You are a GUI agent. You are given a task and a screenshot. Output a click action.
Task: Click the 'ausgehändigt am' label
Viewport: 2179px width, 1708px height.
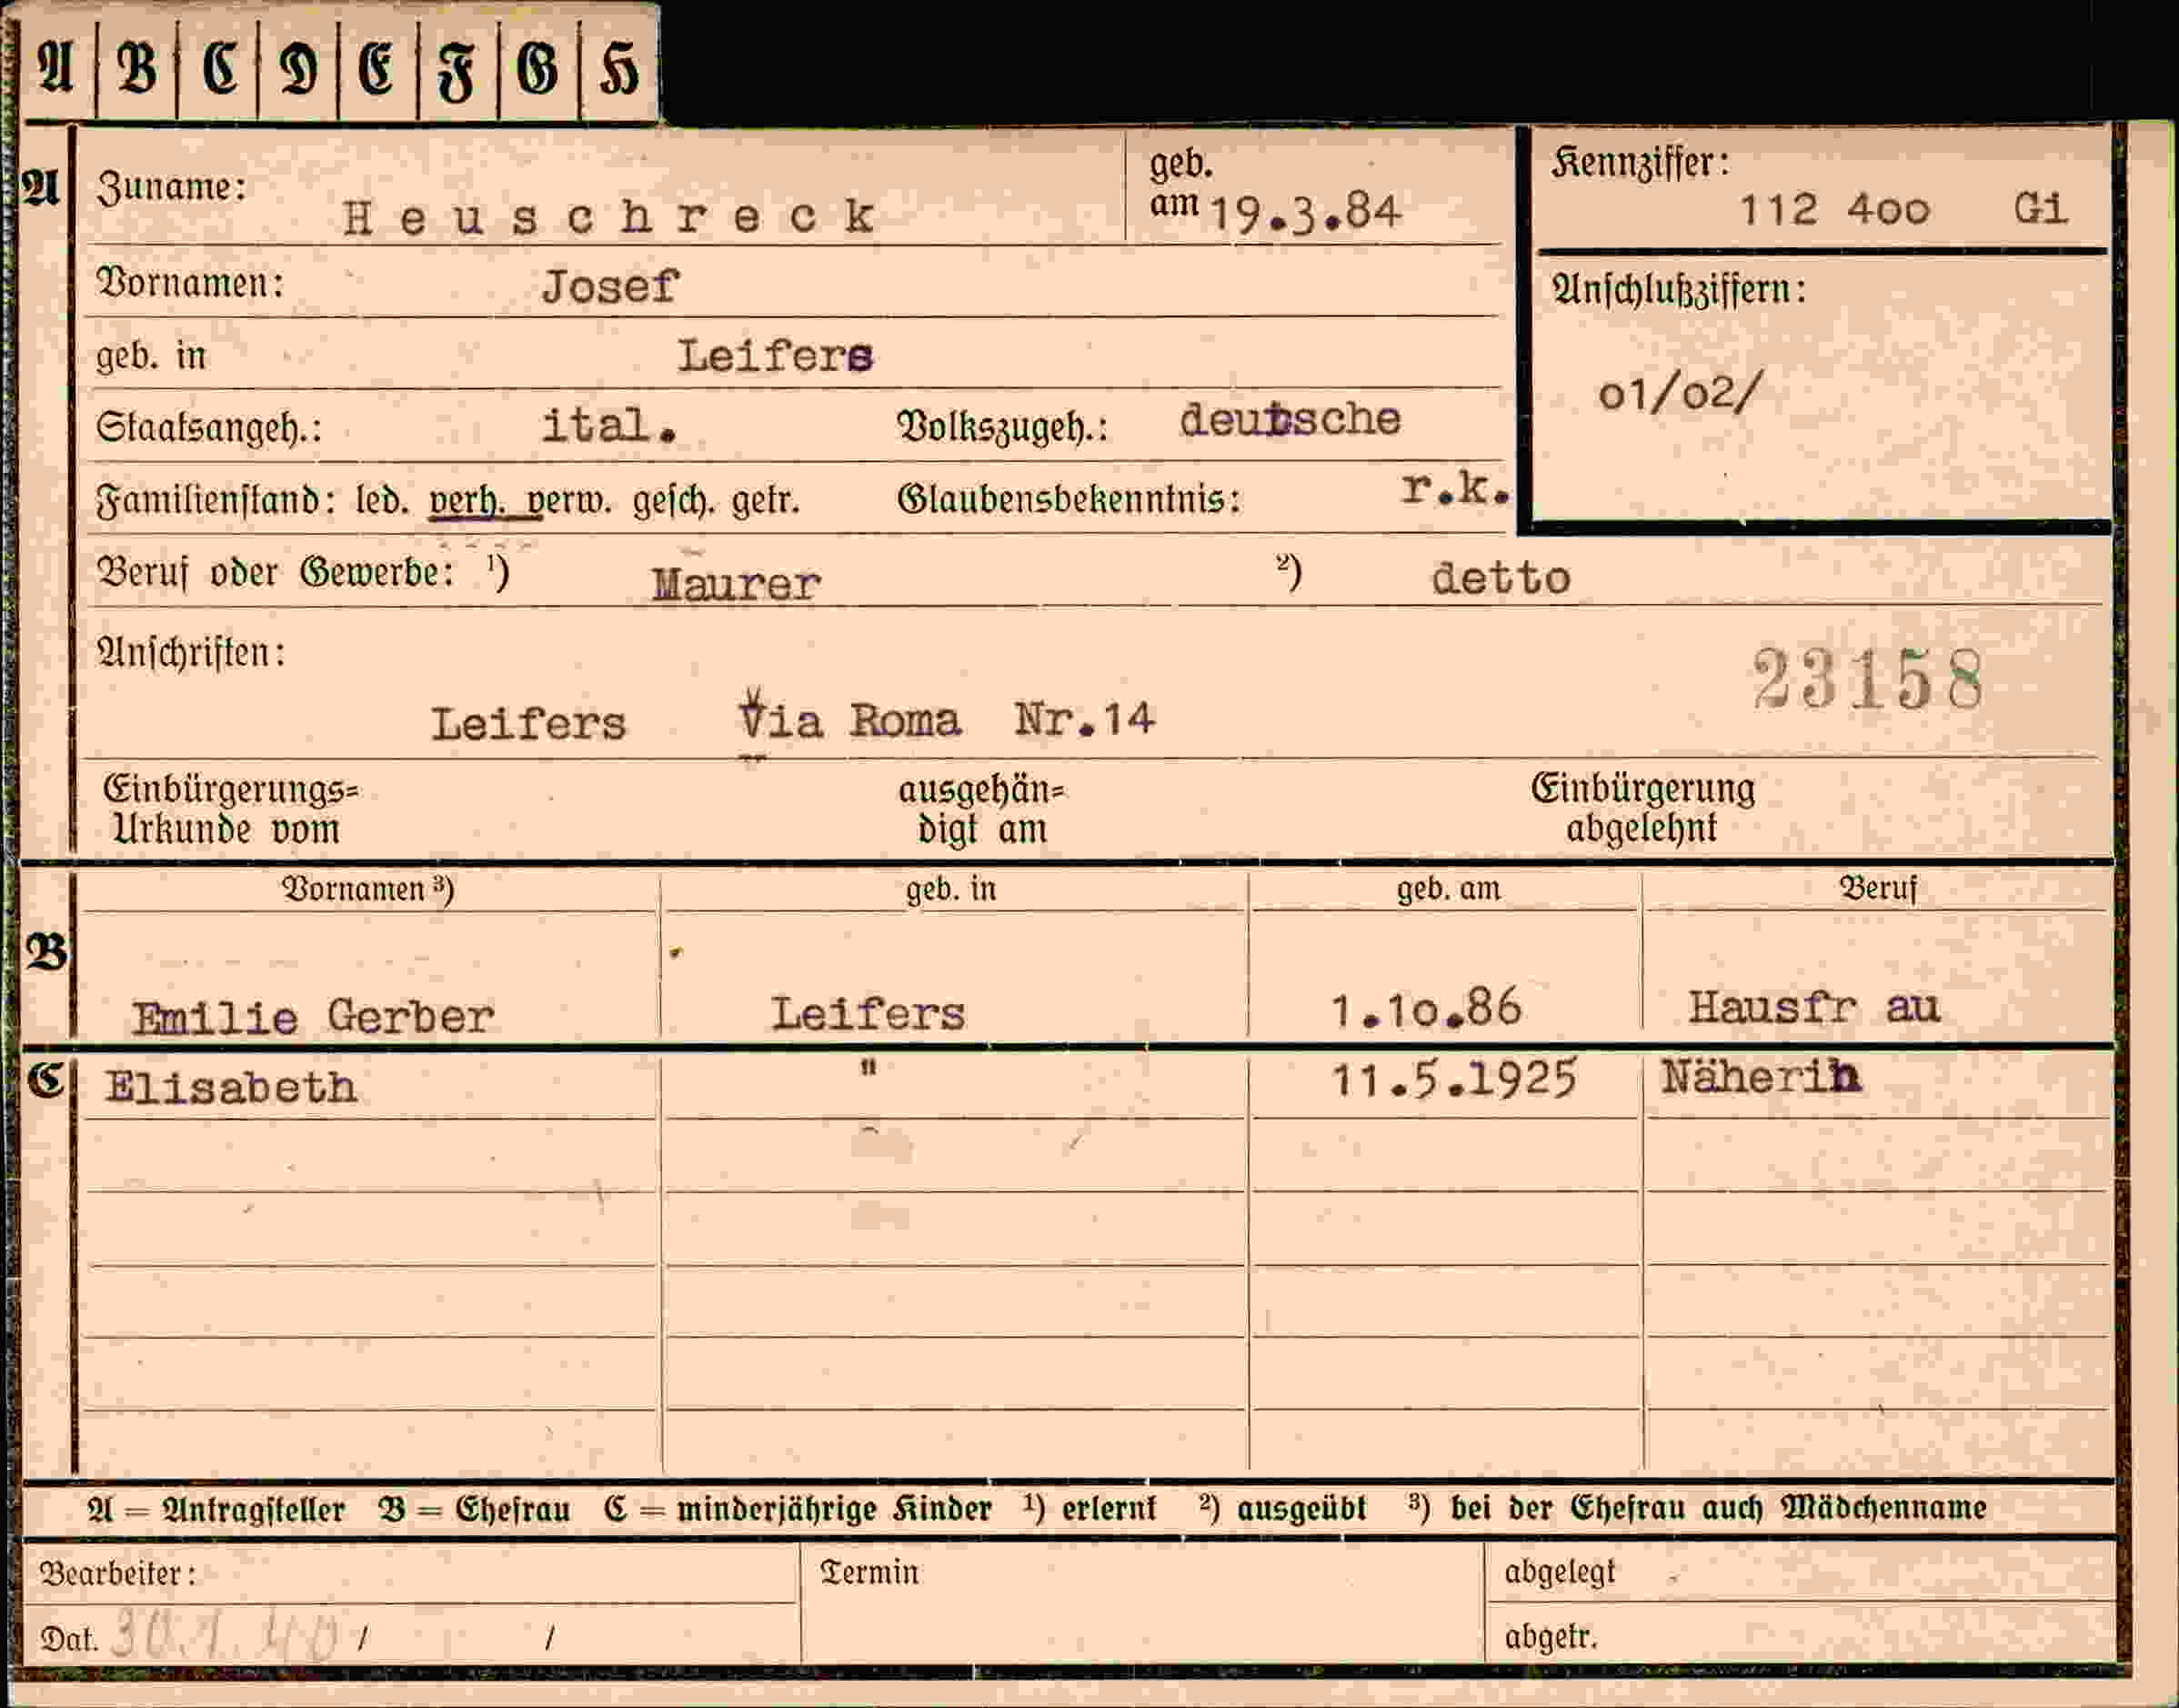(x=981, y=810)
